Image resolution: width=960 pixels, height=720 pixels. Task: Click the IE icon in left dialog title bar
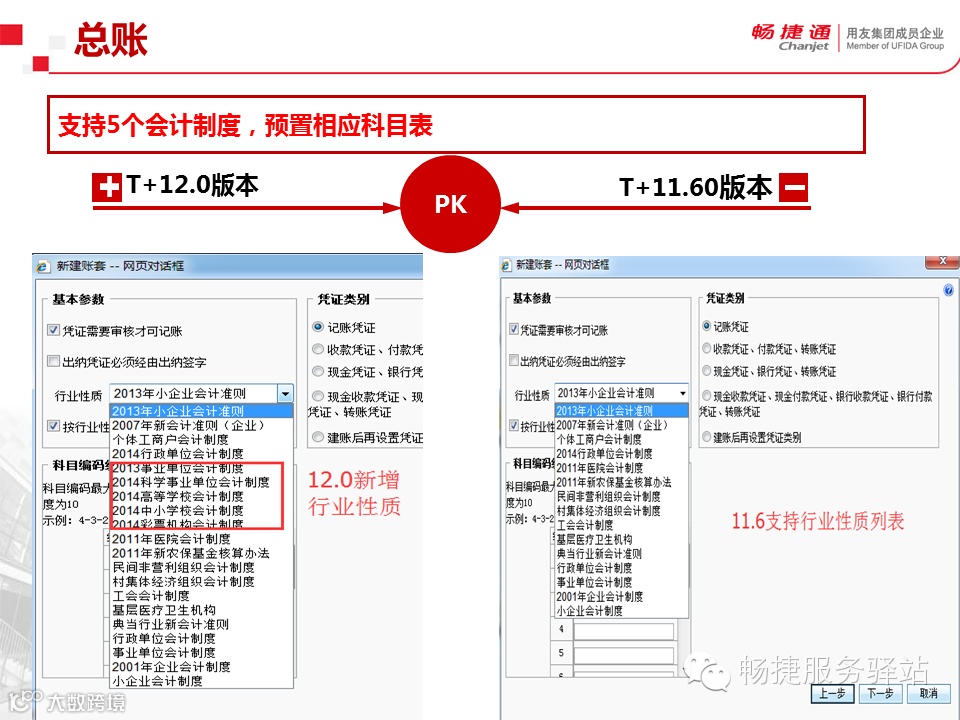coord(42,266)
